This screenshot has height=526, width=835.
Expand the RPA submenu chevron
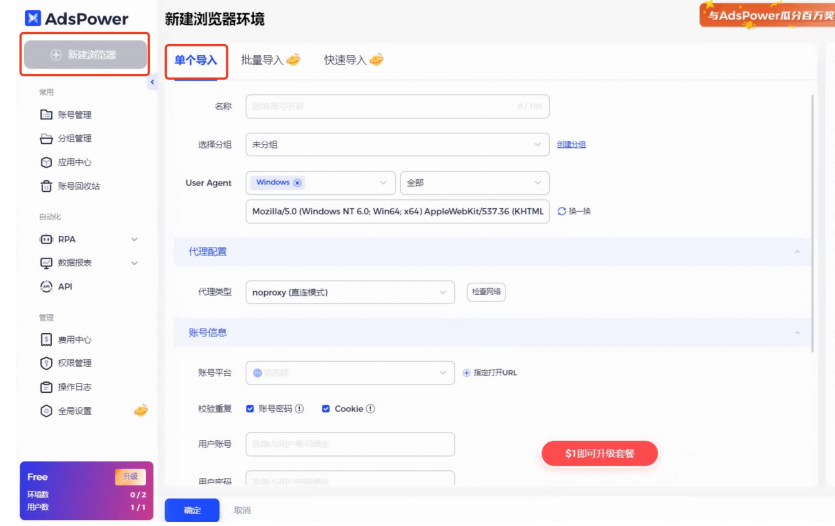[x=134, y=240]
